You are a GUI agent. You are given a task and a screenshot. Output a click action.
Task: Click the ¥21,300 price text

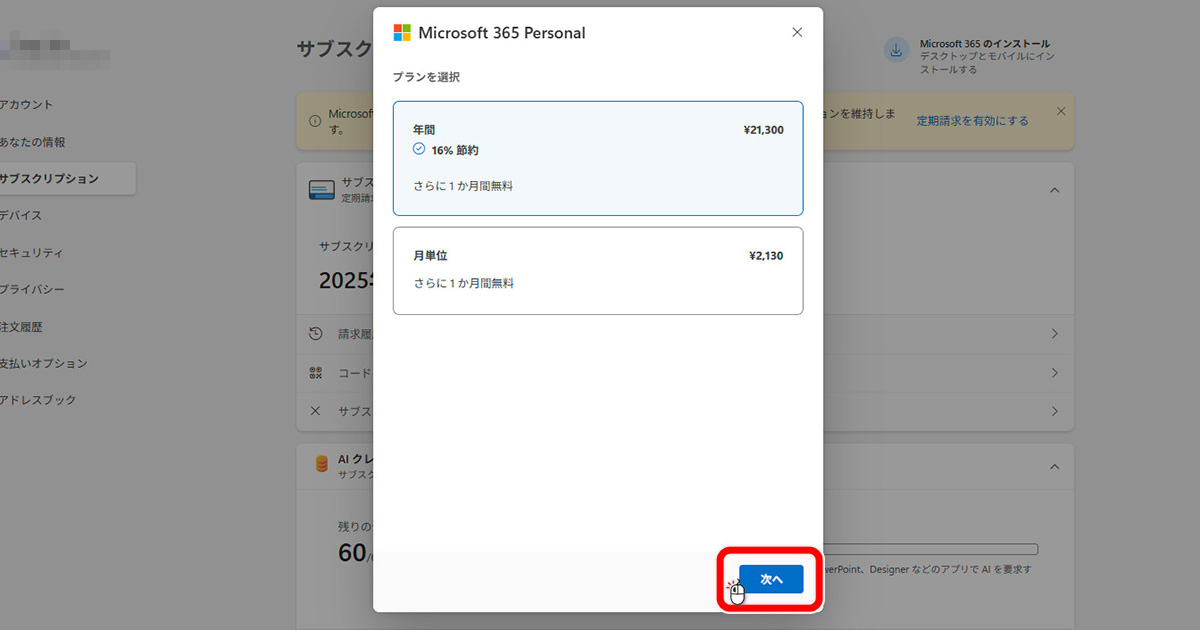764,130
